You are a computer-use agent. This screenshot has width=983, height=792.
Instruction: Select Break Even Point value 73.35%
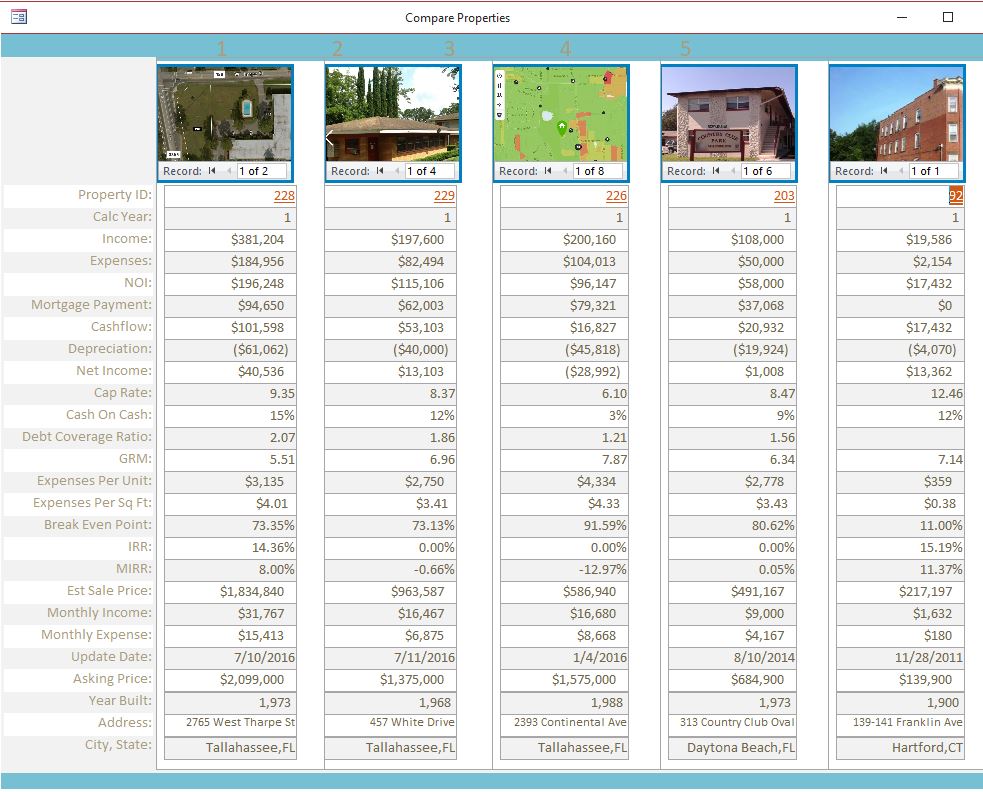click(230, 525)
